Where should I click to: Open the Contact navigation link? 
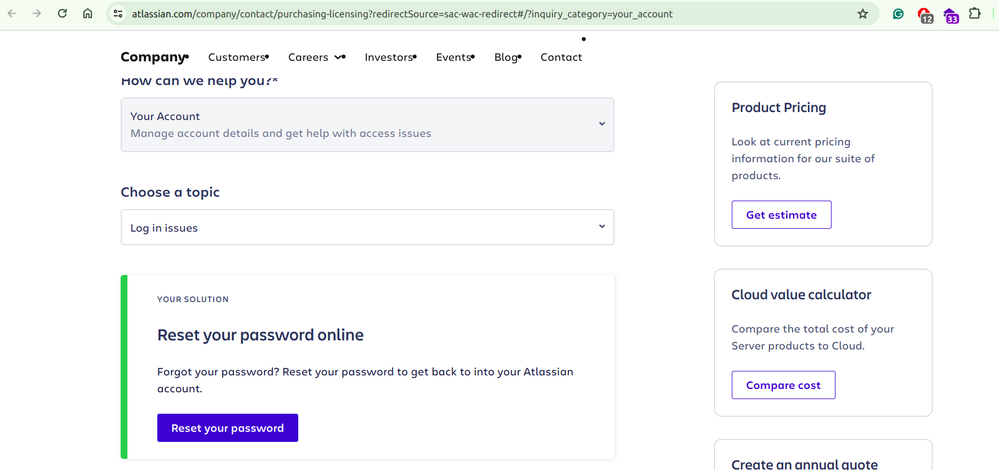point(561,57)
